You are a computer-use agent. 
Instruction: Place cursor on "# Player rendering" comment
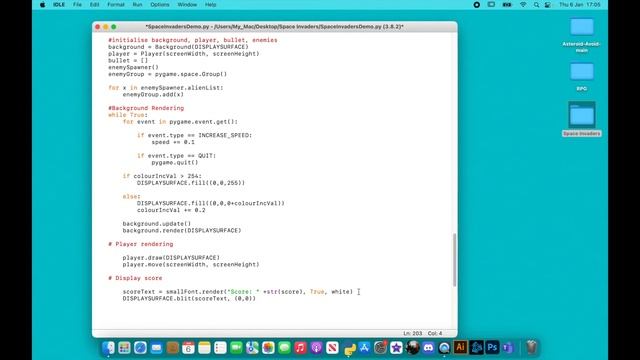(141, 244)
